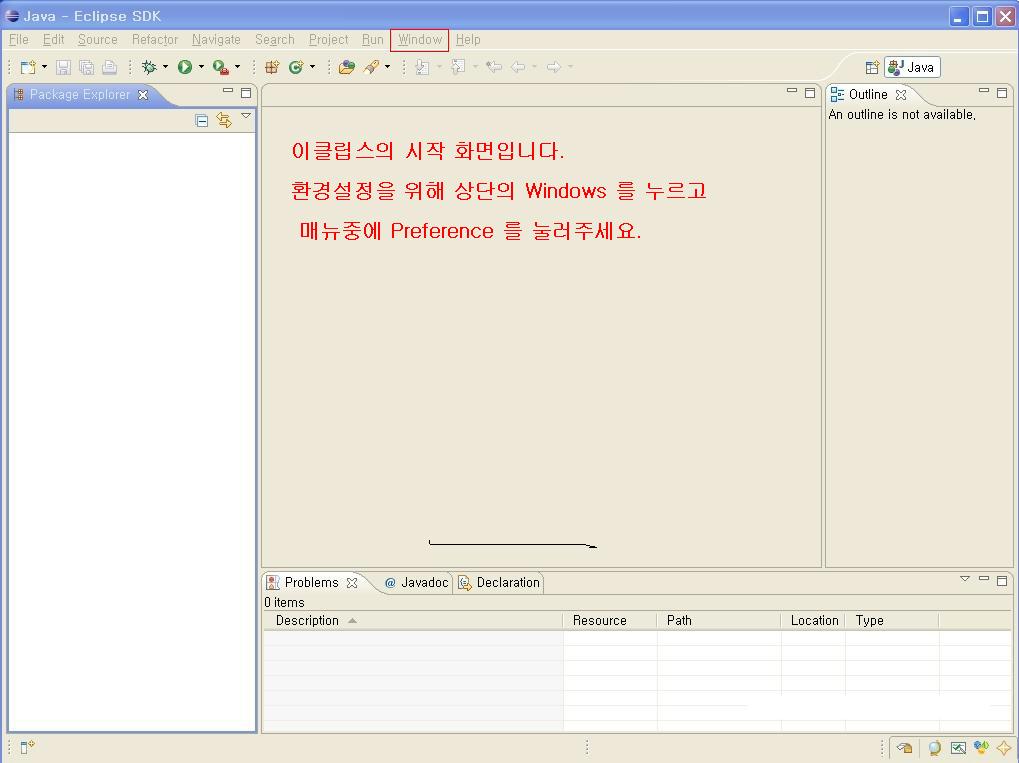This screenshot has height=763, width=1019.
Task: Select the Package Explorer tab
Action: pyautogui.click(x=80, y=95)
